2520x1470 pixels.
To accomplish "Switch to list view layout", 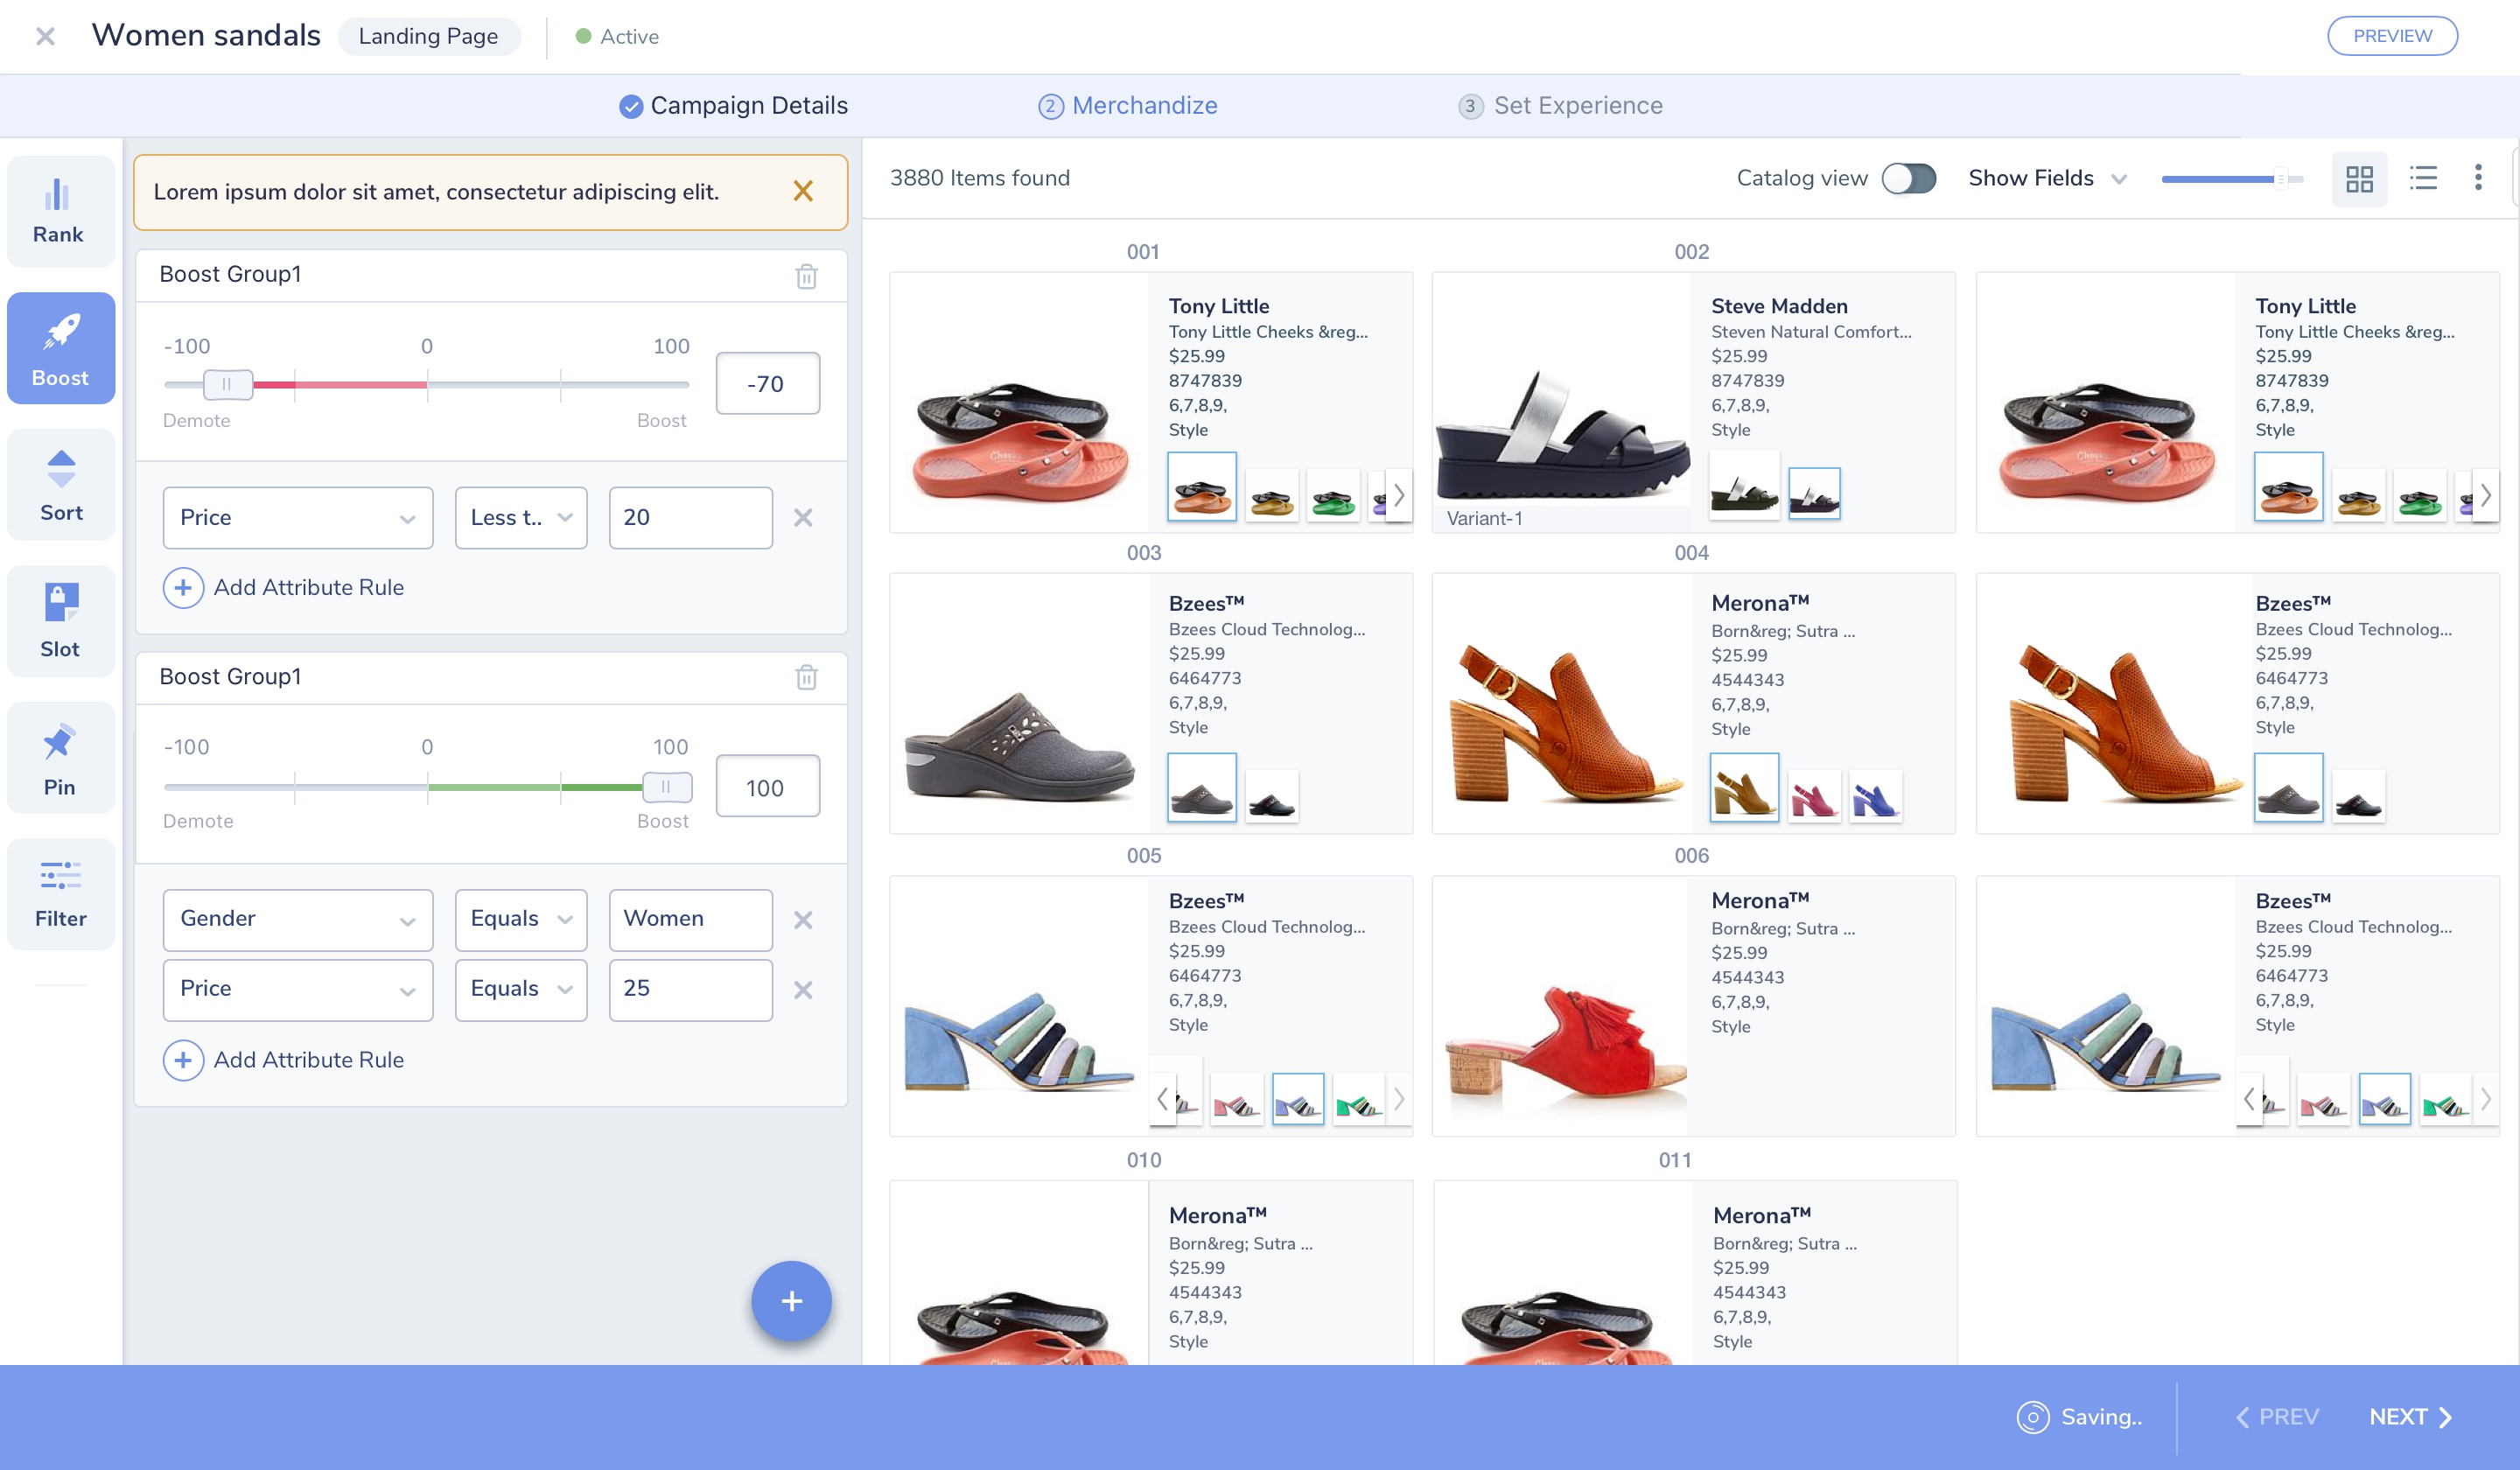I will [x=2422, y=178].
